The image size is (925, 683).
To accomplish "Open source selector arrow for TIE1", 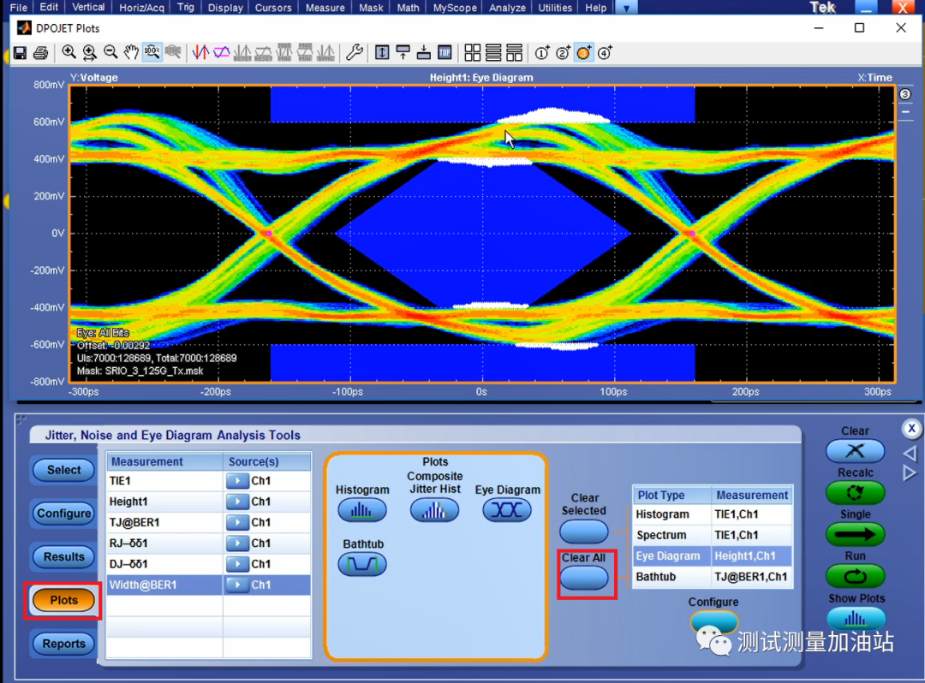I will tap(236, 481).
